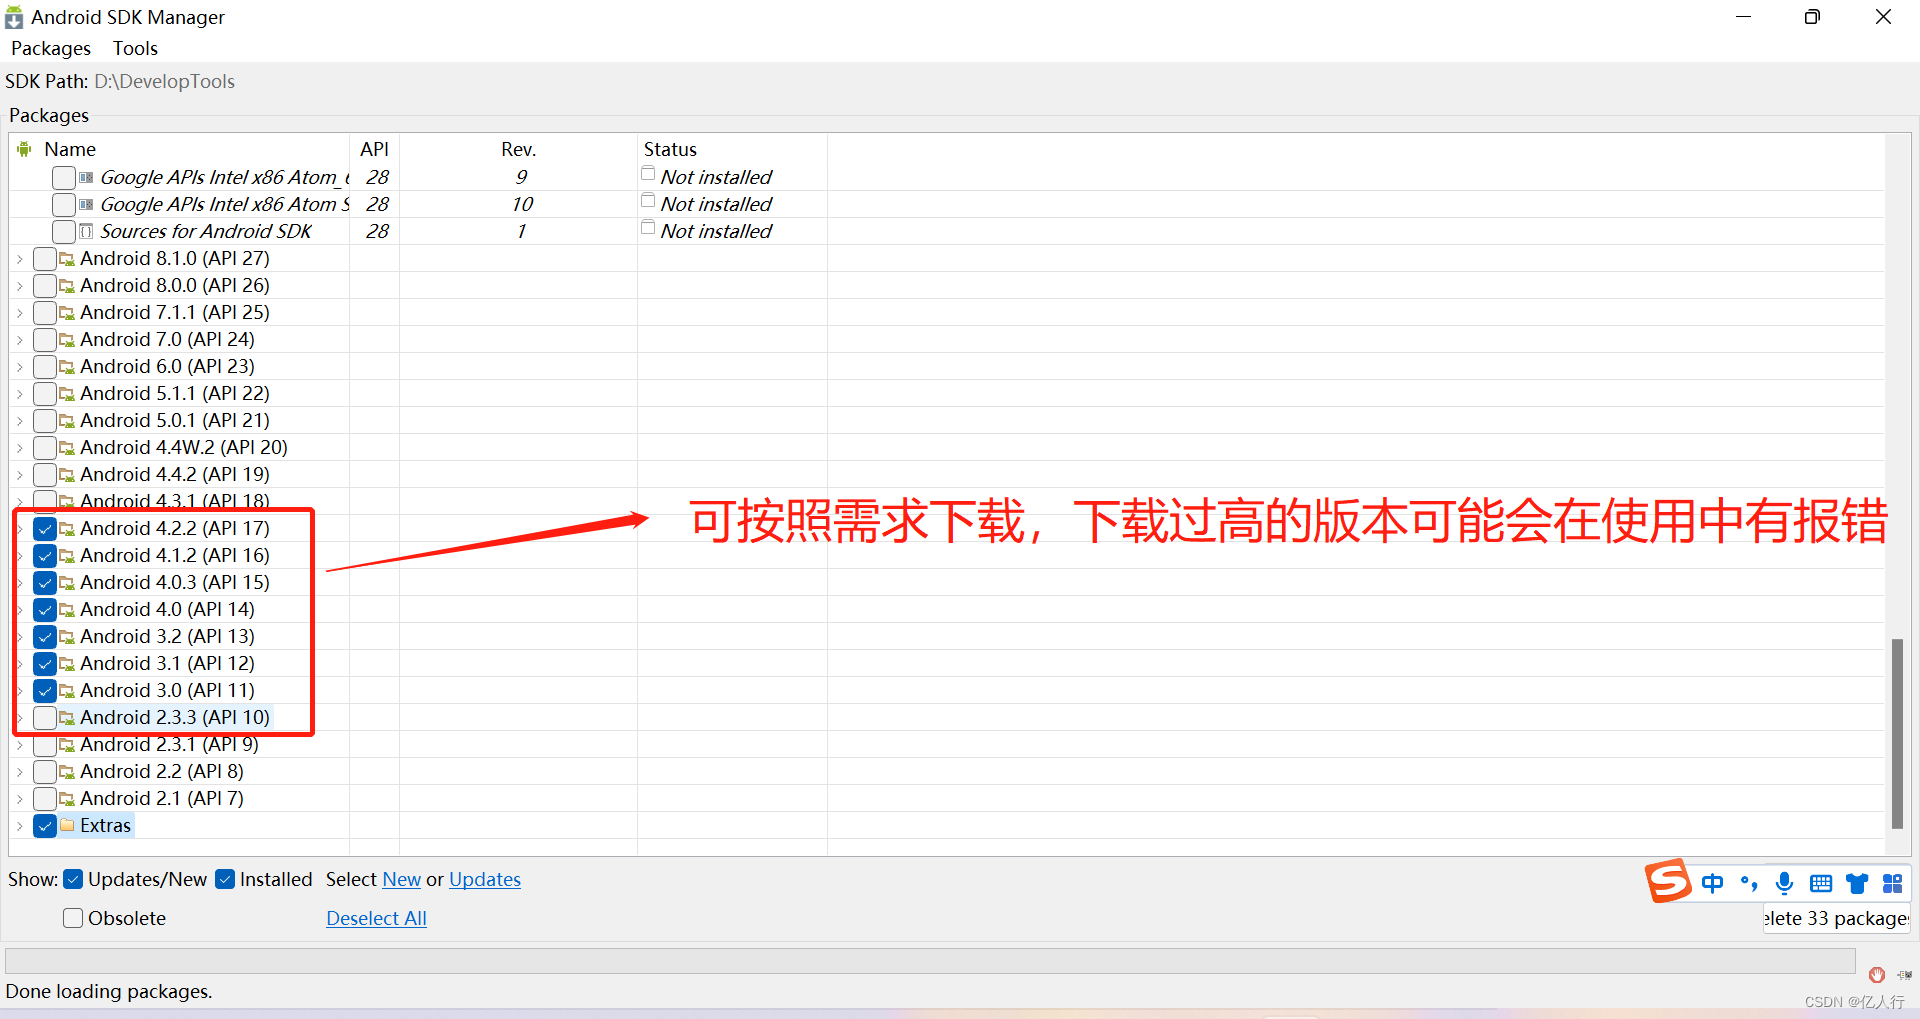
Task: Expand the Android 3.1 (API 12) node
Action: click(x=19, y=664)
